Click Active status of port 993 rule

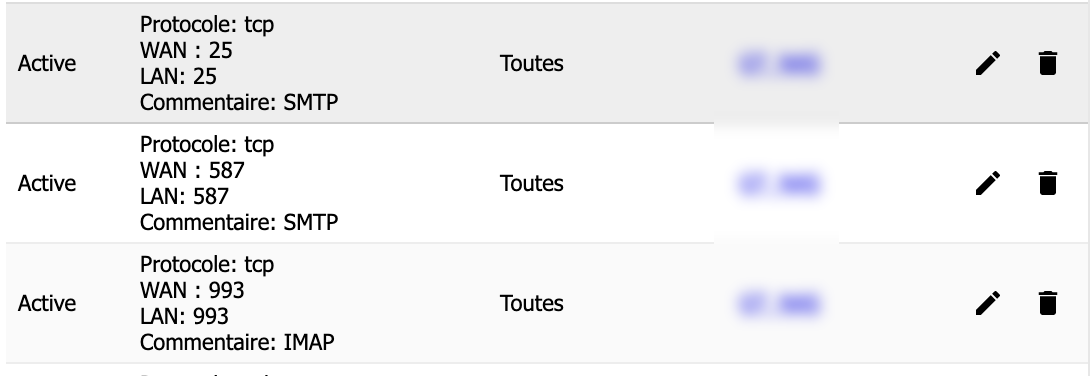tap(47, 304)
